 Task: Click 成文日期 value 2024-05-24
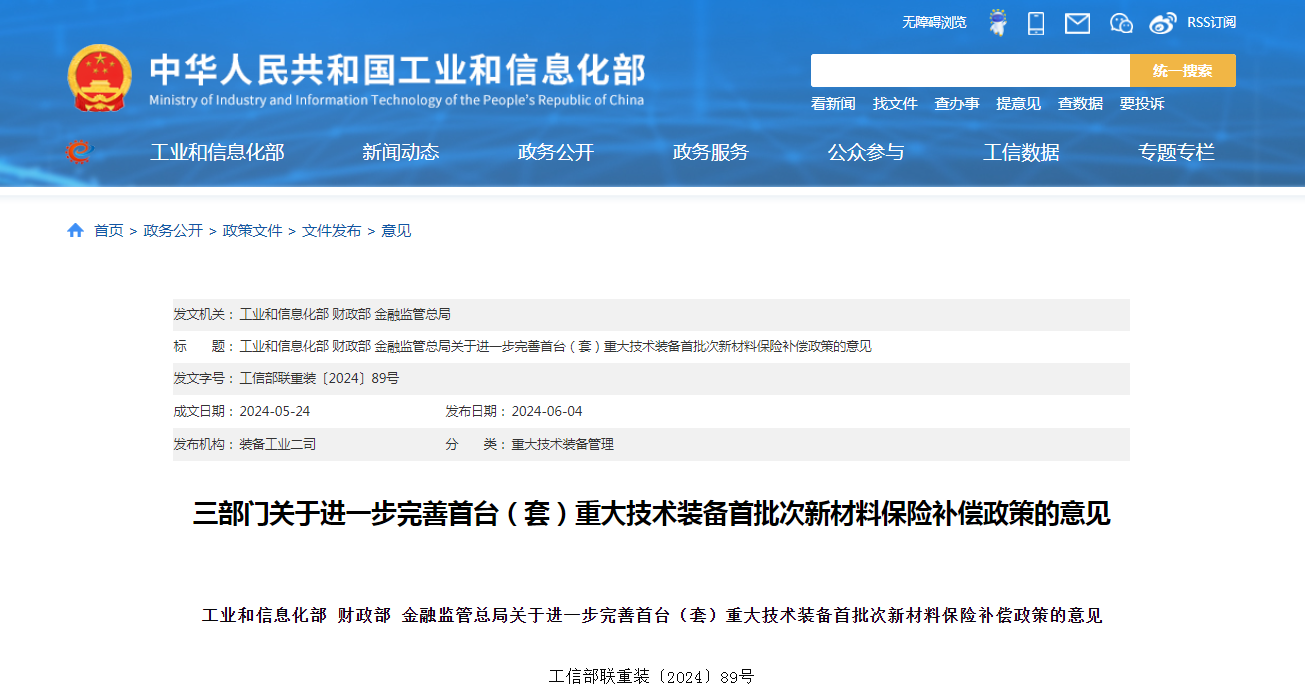coord(275,412)
